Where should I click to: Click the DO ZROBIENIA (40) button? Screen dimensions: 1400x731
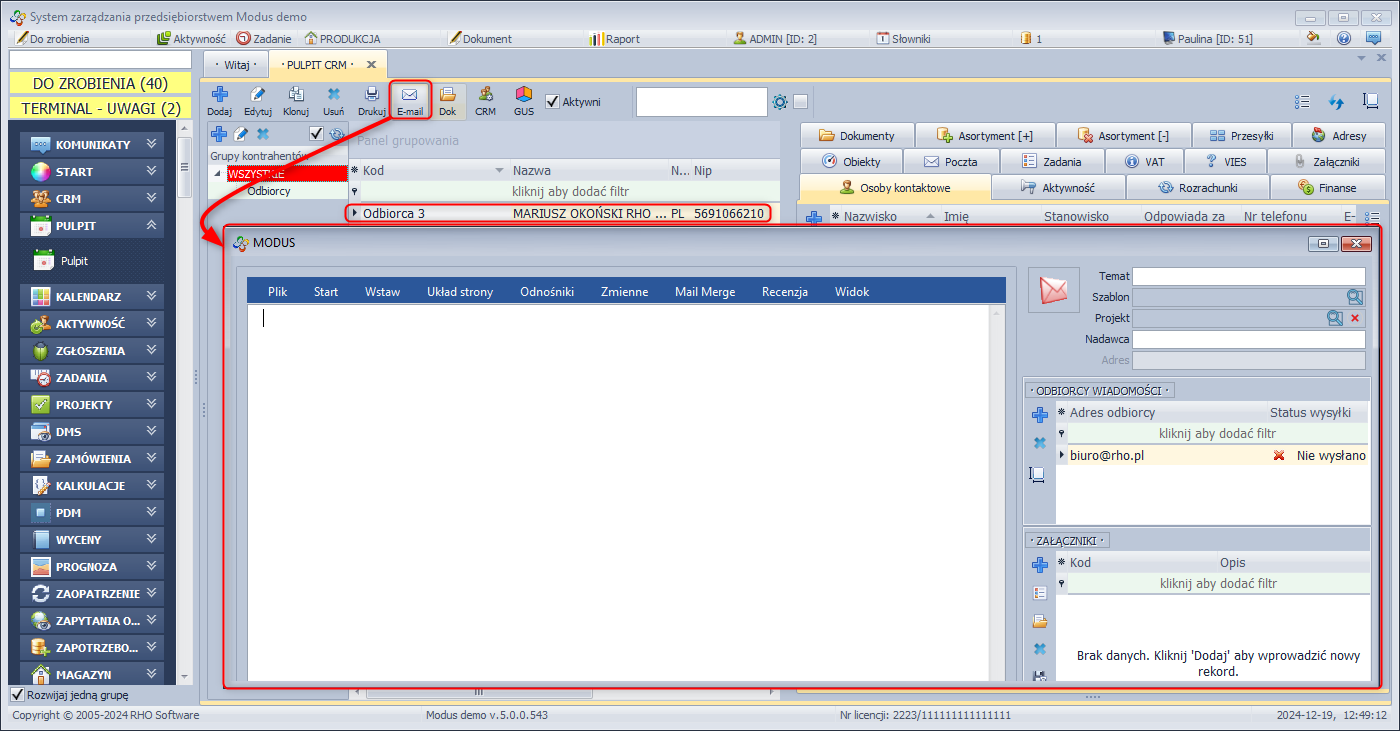tap(100, 84)
